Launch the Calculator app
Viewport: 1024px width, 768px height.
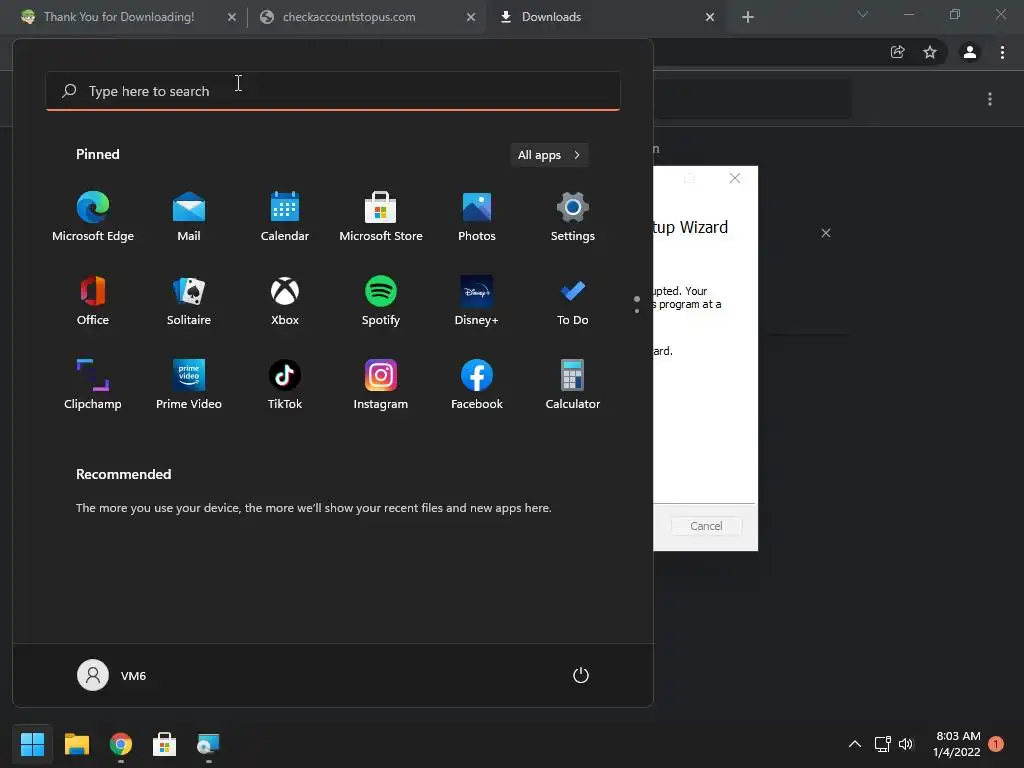click(573, 385)
